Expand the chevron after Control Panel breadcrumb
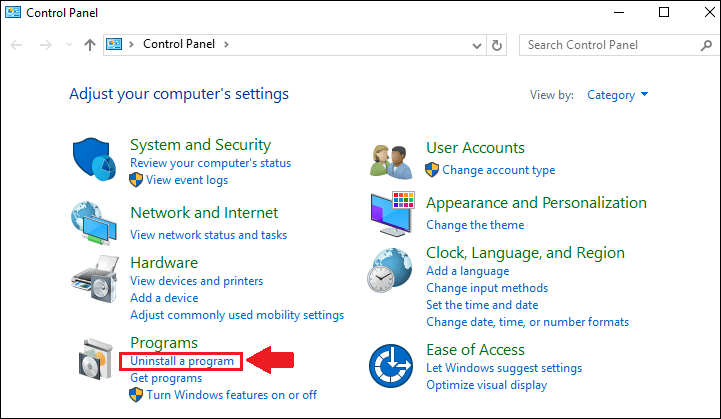The image size is (721, 419). click(226, 45)
